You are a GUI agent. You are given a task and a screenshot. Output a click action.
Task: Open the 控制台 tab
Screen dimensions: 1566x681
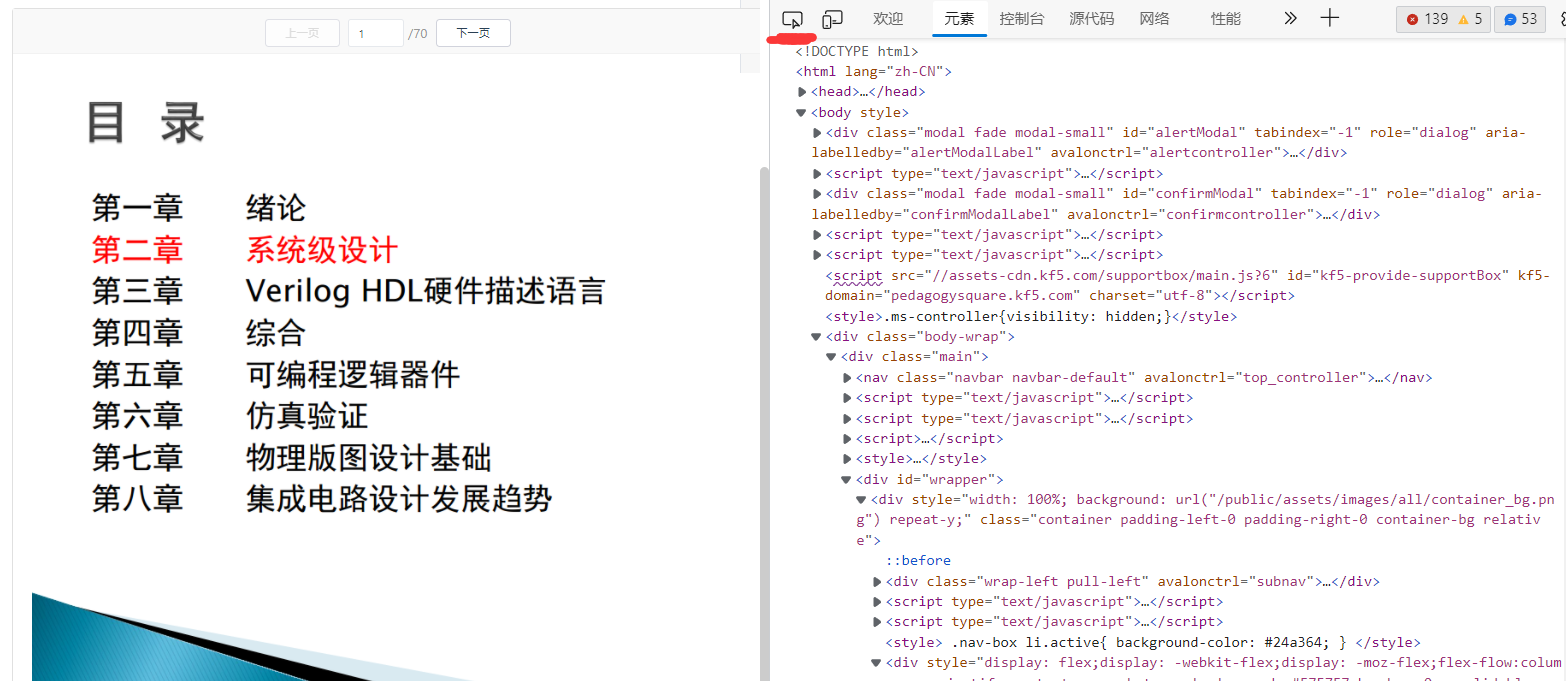tap(1022, 18)
